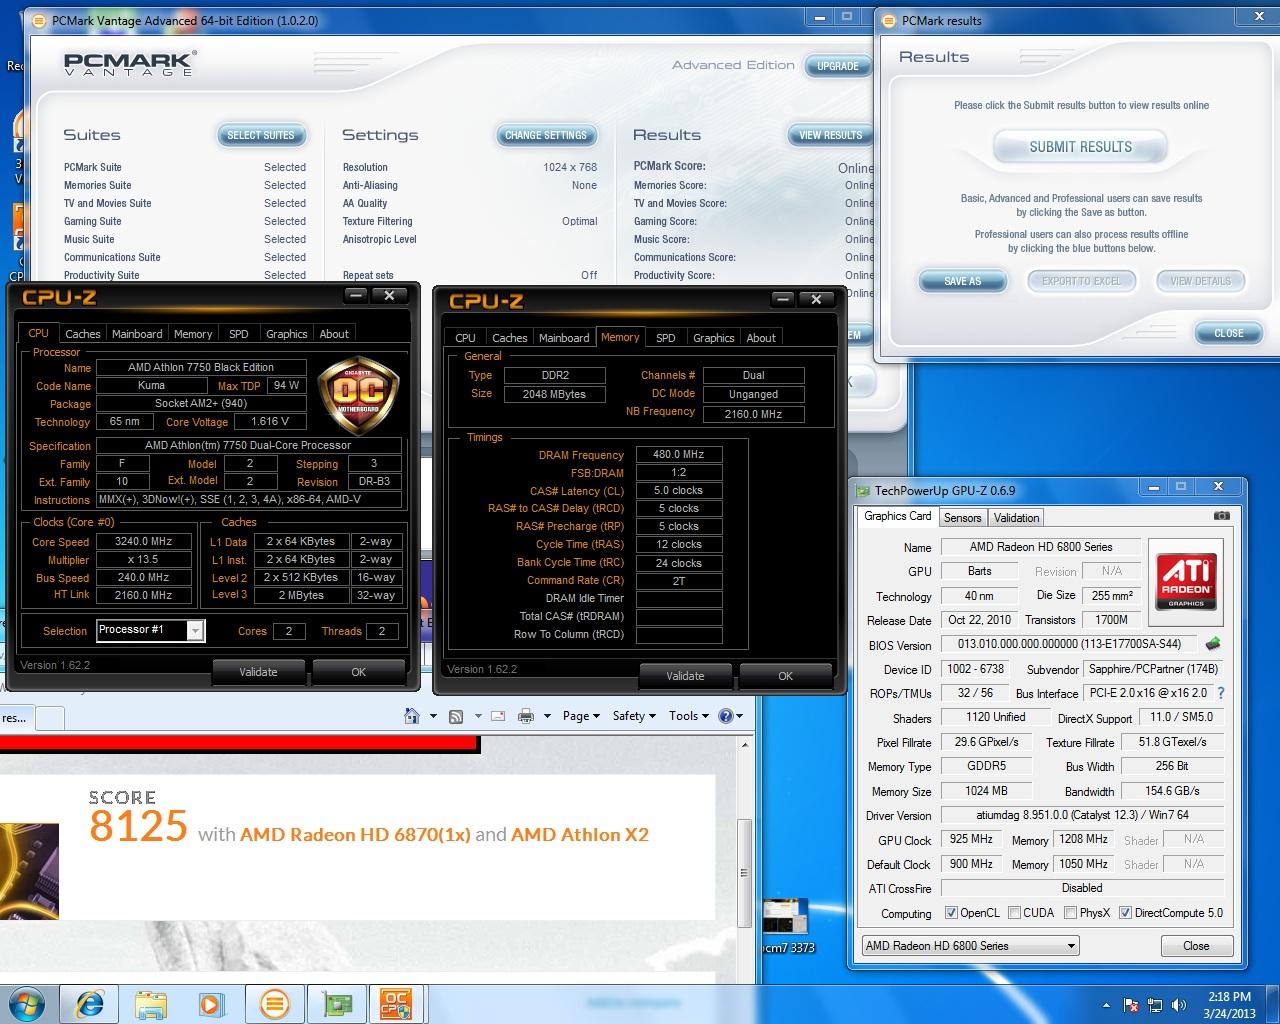Toggle the DirectCompute 5.0 checkbox
The height and width of the screenshot is (1024, 1280).
(1126, 913)
